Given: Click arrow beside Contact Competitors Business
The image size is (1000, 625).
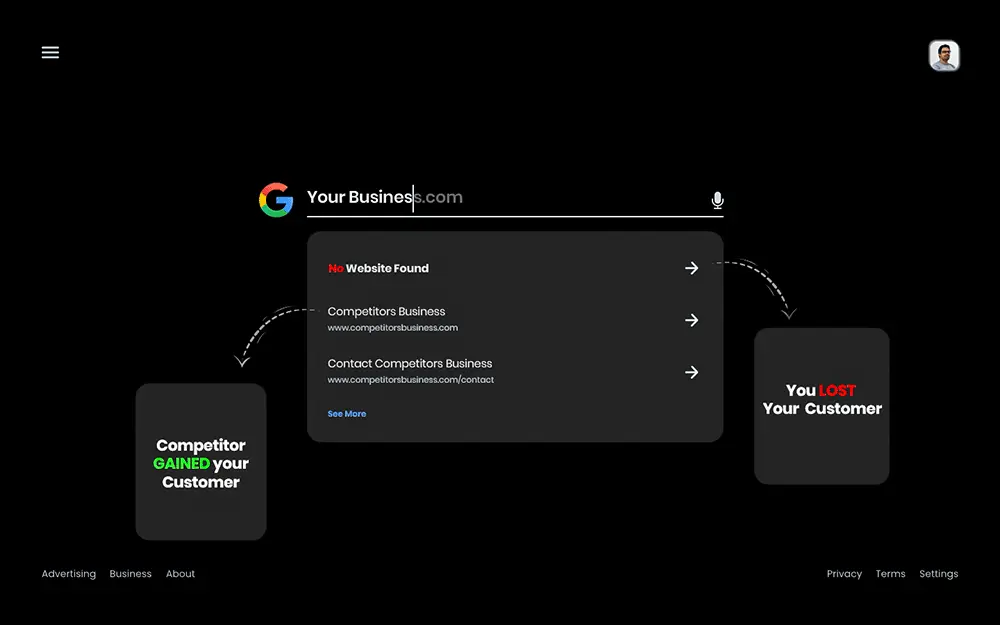Looking at the screenshot, I should click(691, 372).
